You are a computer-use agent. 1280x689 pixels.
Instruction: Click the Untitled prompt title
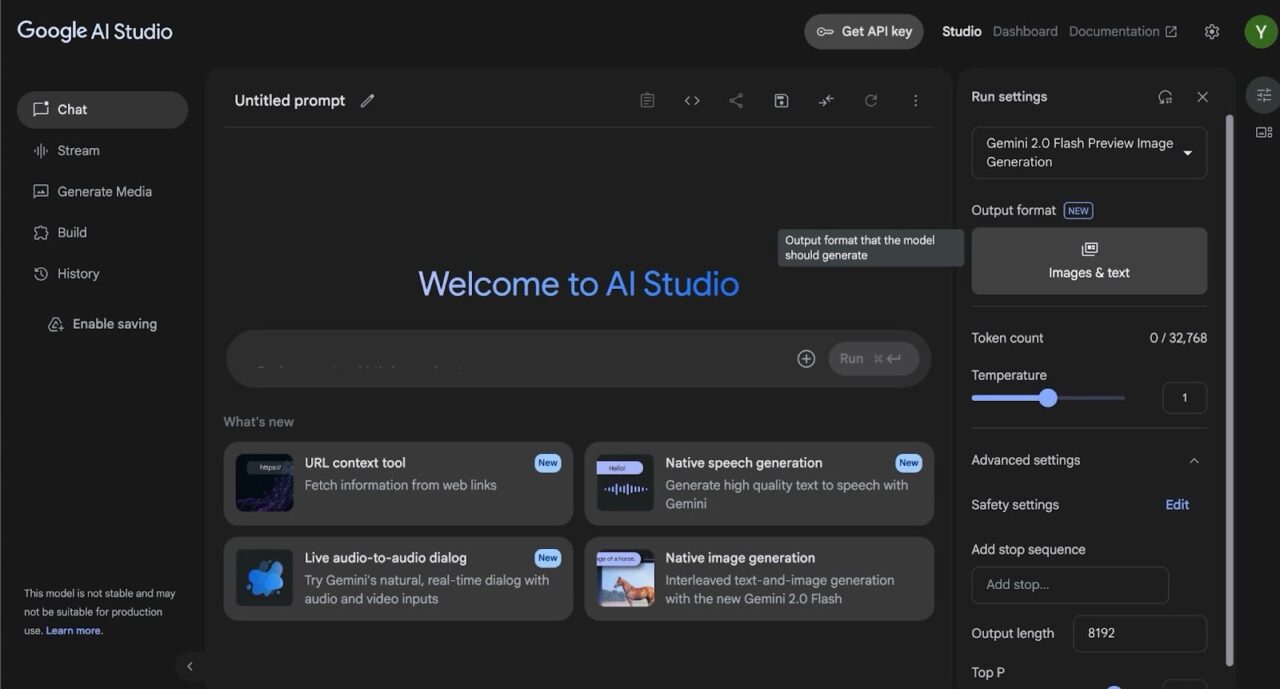[x=290, y=101]
